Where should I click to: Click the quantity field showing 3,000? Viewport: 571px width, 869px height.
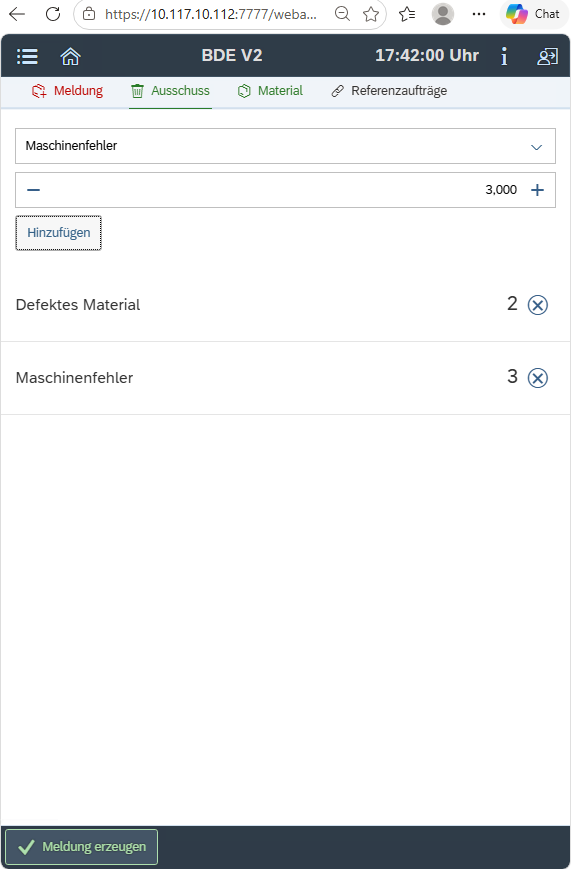pyautogui.click(x=285, y=190)
